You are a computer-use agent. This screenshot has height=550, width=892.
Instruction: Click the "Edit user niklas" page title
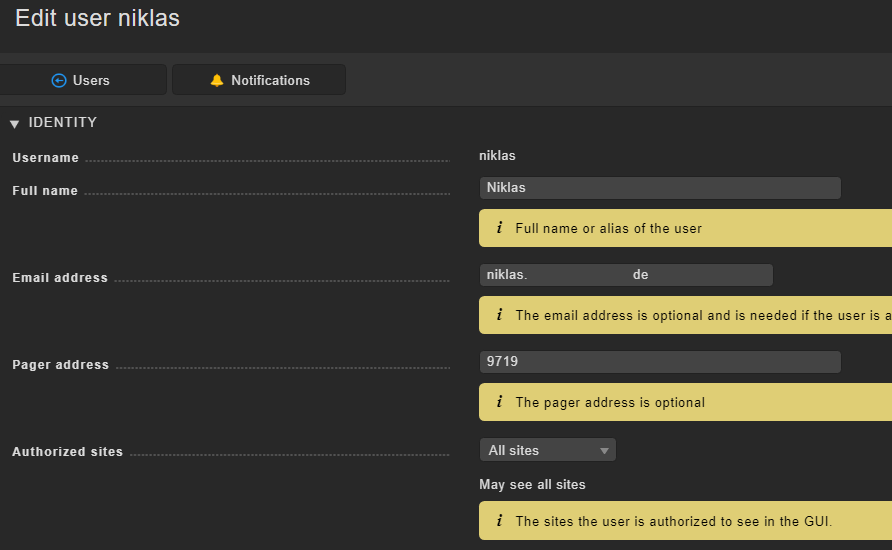tap(97, 18)
